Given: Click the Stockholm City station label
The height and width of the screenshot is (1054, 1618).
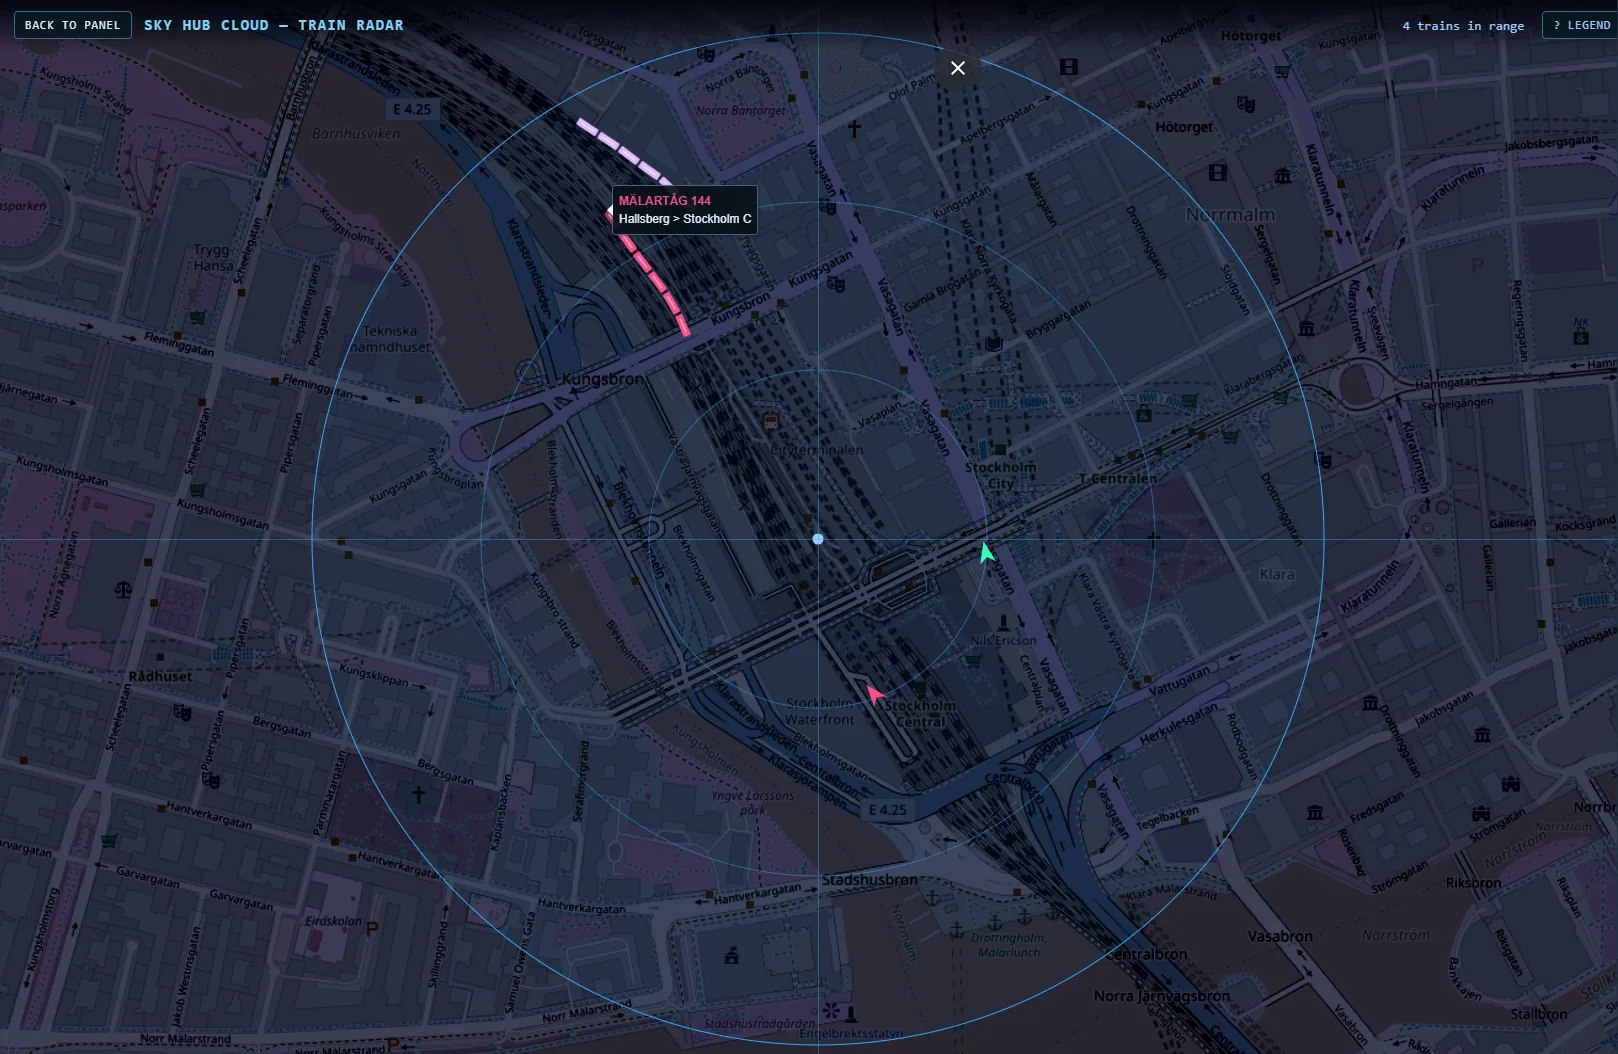Looking at the screenshot, I should coord(1000,475).
